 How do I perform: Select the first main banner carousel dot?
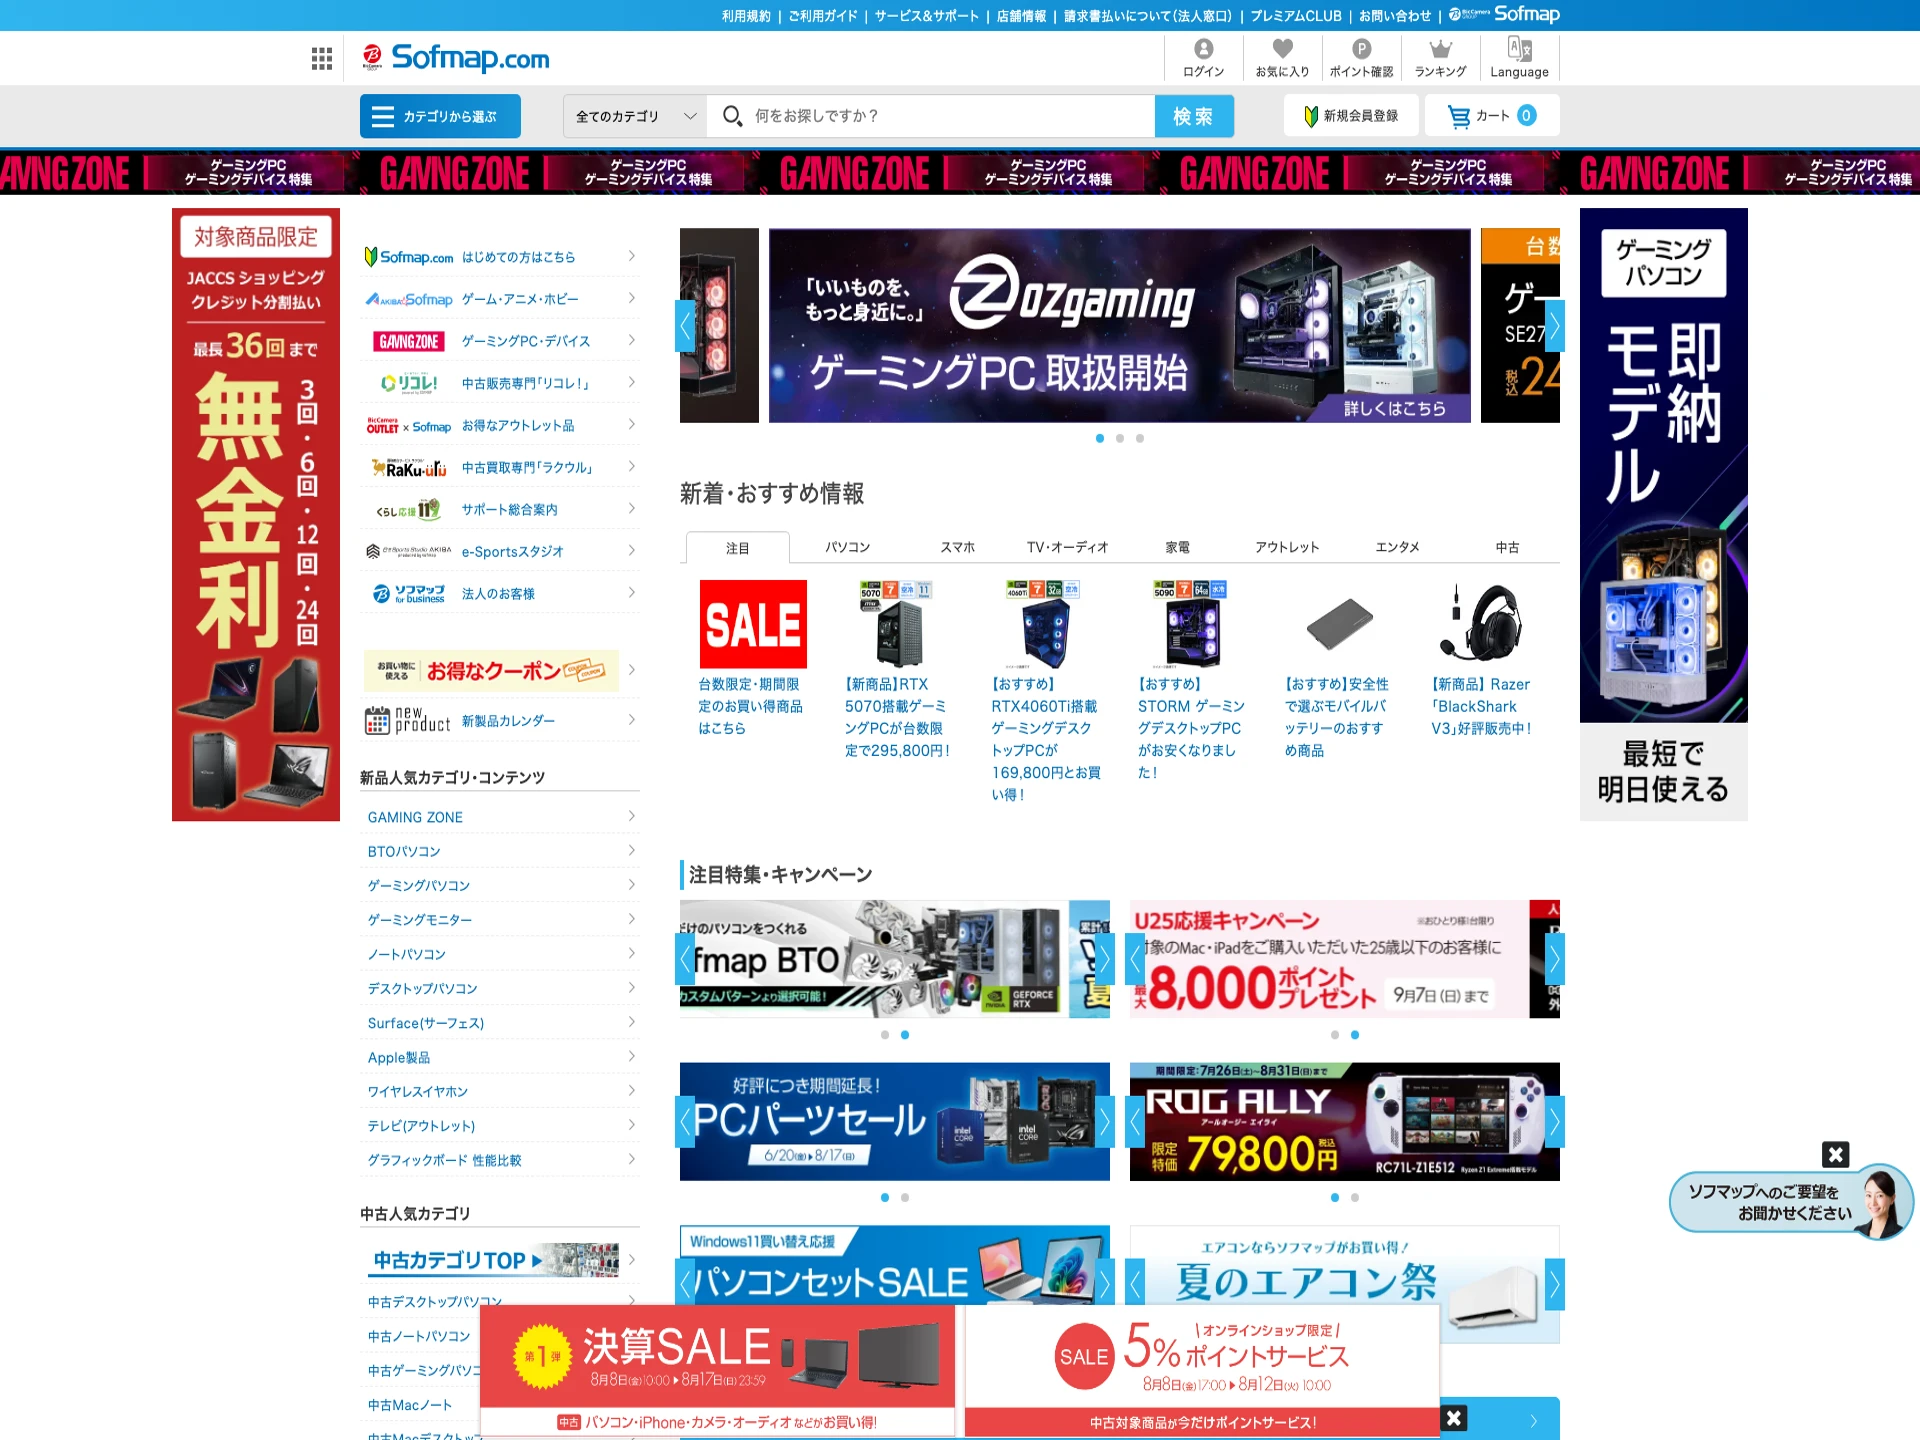pyautogui.click(x=1100, y=438)
